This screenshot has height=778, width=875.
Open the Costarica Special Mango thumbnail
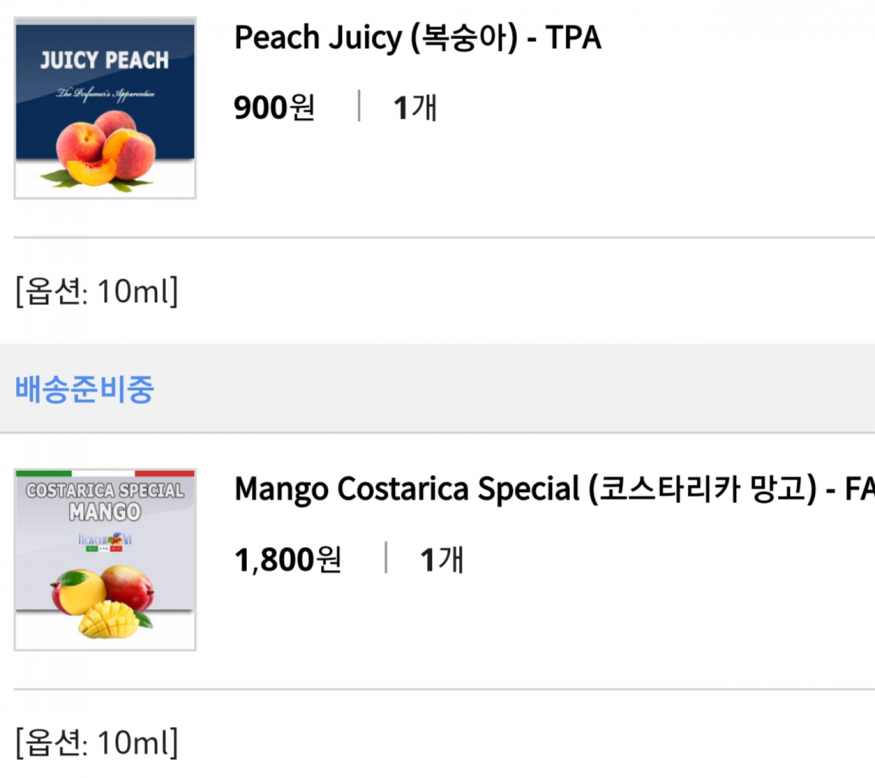(x=105, y=560)
